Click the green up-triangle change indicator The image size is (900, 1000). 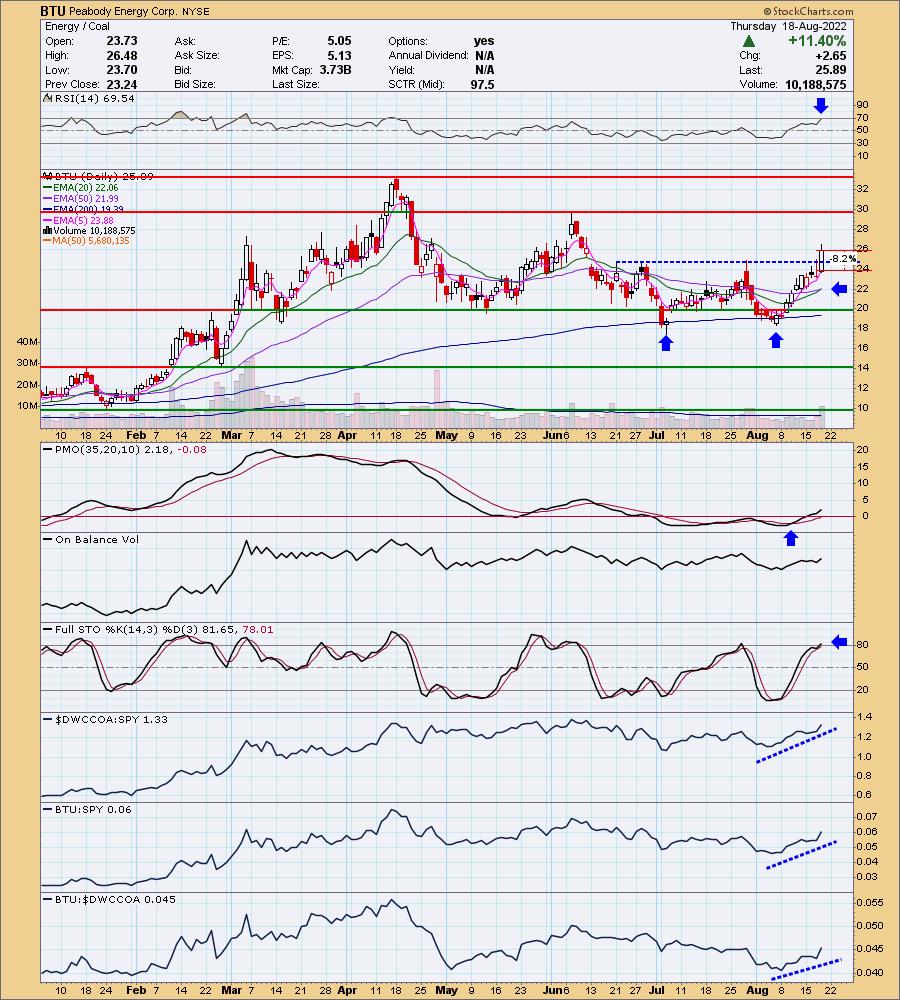click(749, 41)
